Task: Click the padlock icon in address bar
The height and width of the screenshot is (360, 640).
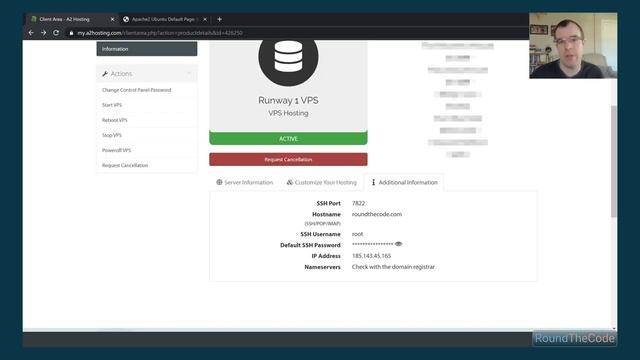Action: tap(71, 33)
